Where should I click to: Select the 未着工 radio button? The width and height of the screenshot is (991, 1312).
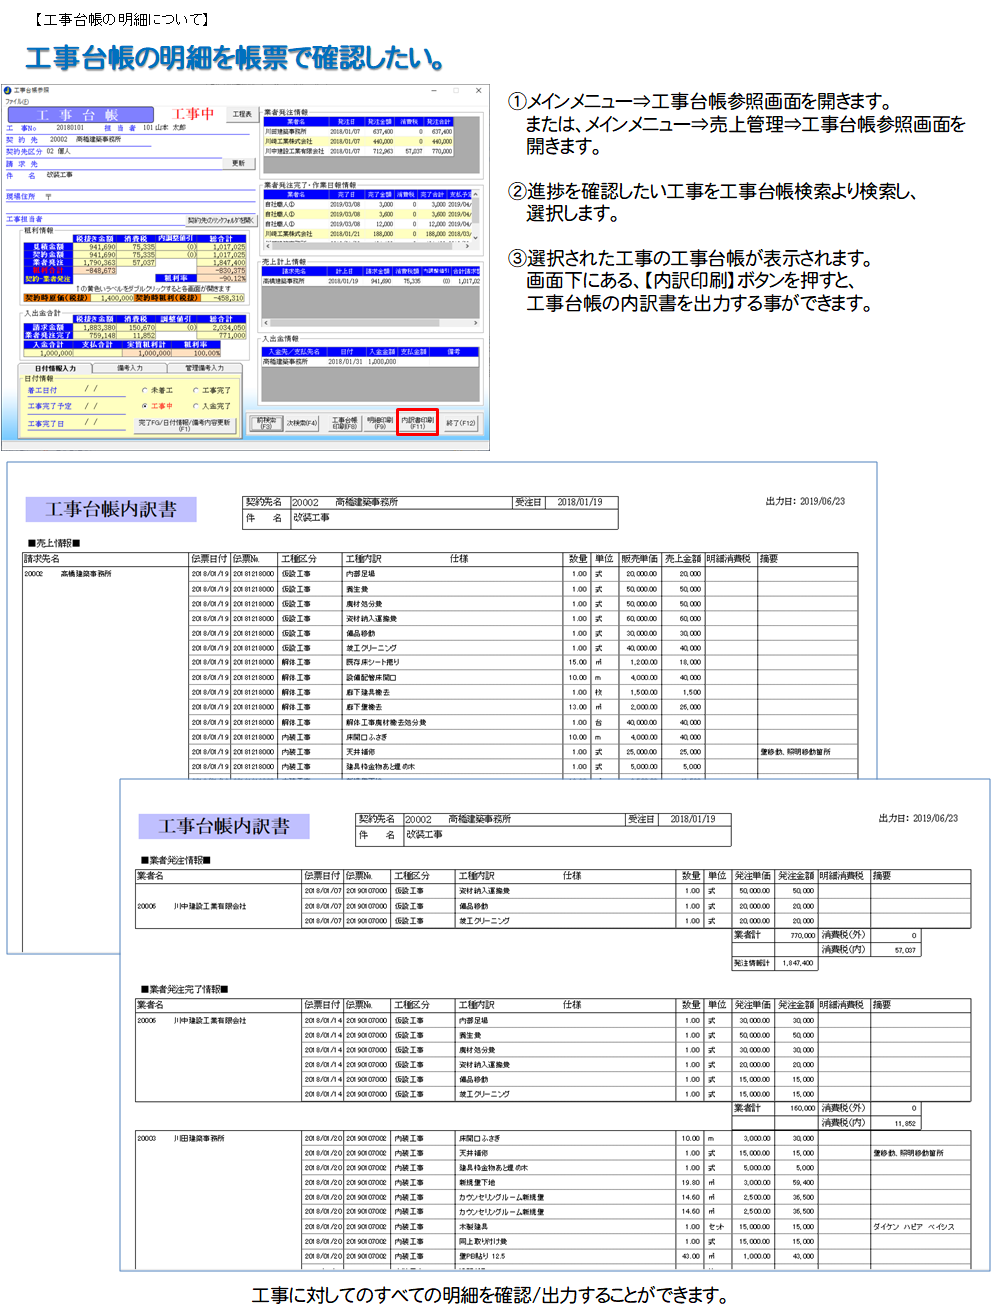point(157,390)
